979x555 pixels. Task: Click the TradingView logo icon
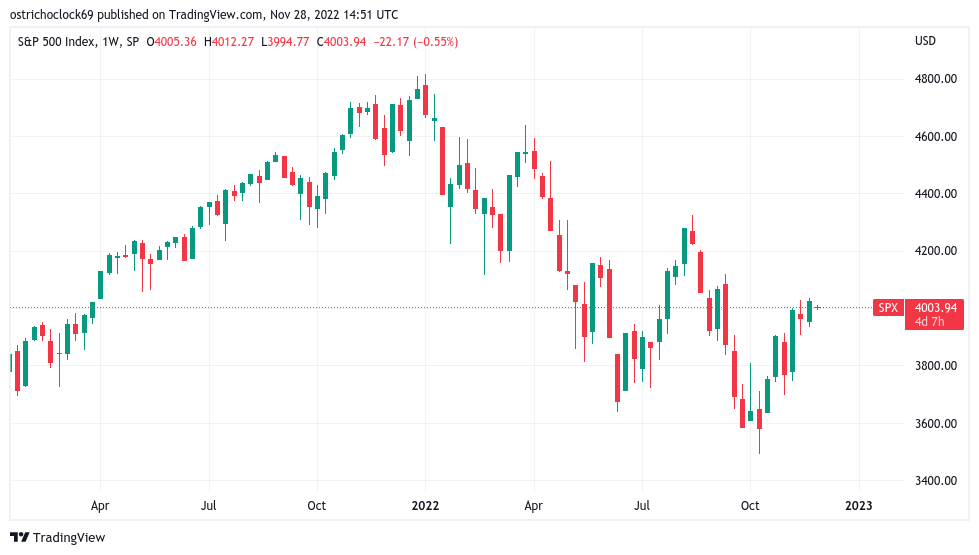(x=19, y=537)
